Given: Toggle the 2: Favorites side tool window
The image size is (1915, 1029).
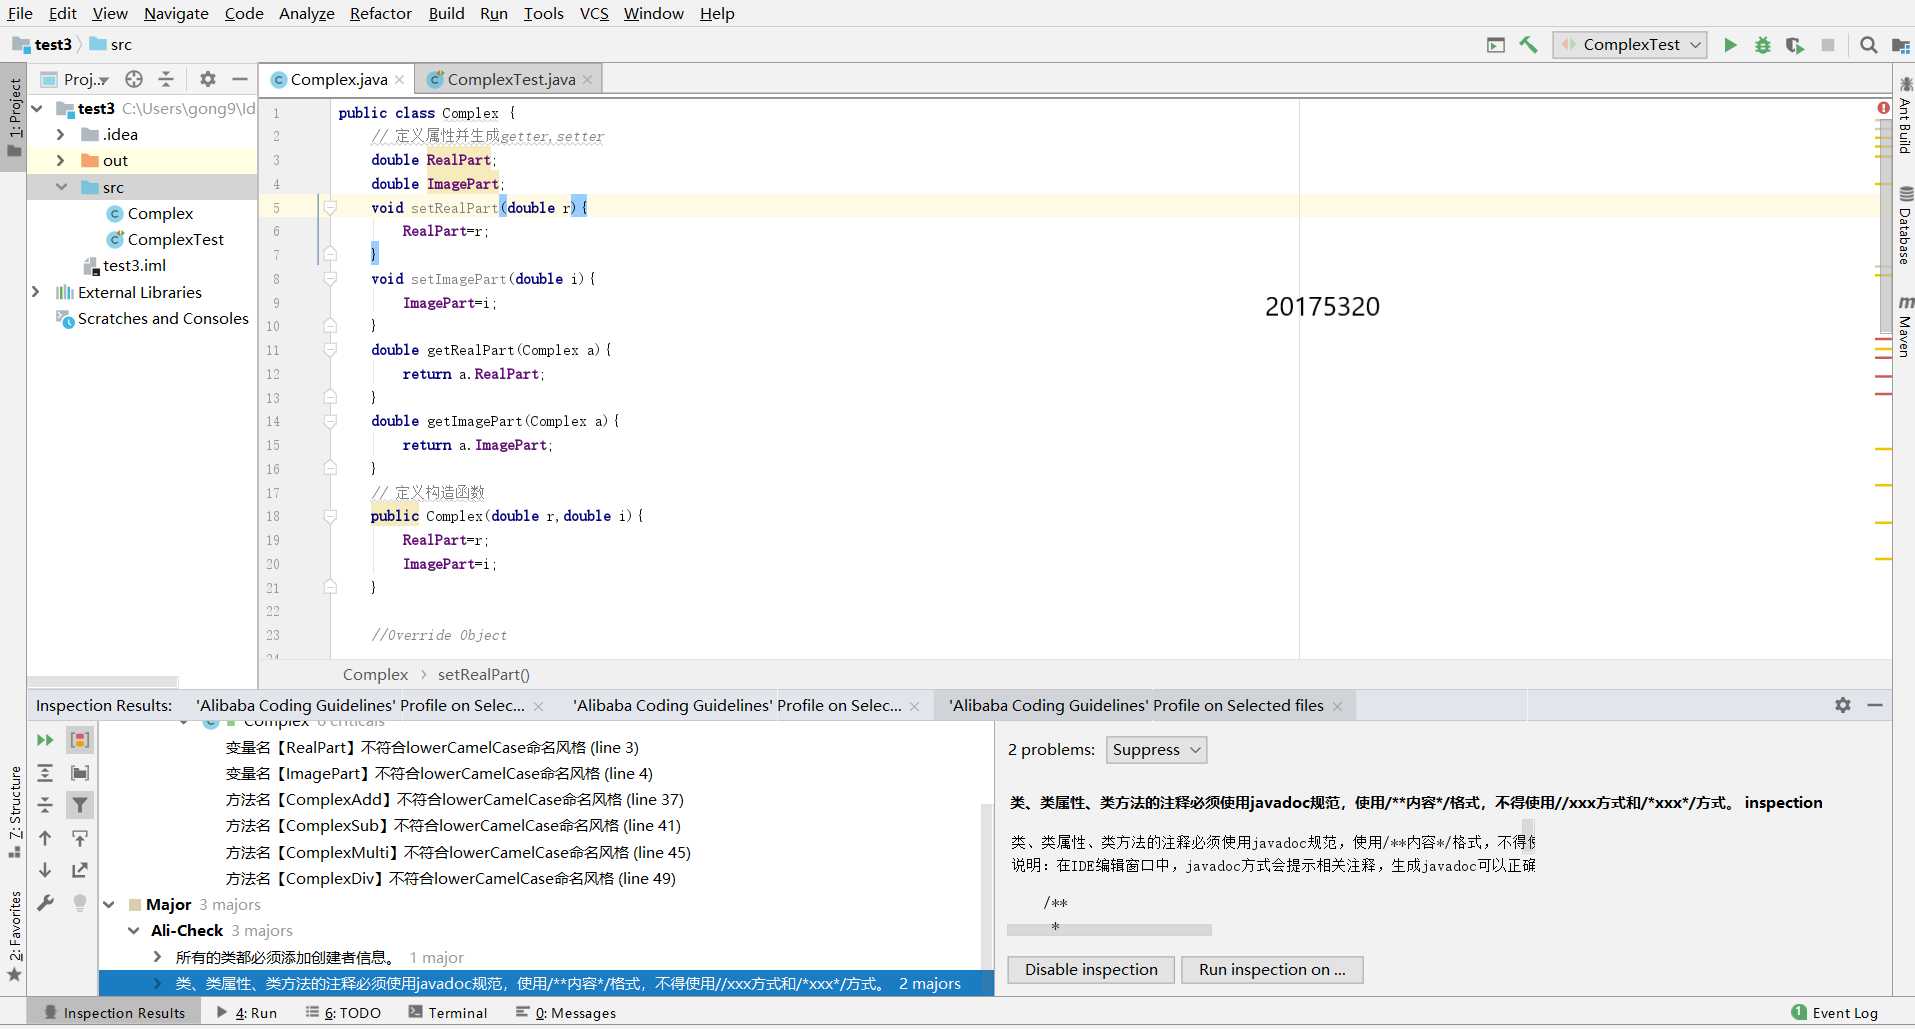Looking at the screenshot, I should coord(14,936).
